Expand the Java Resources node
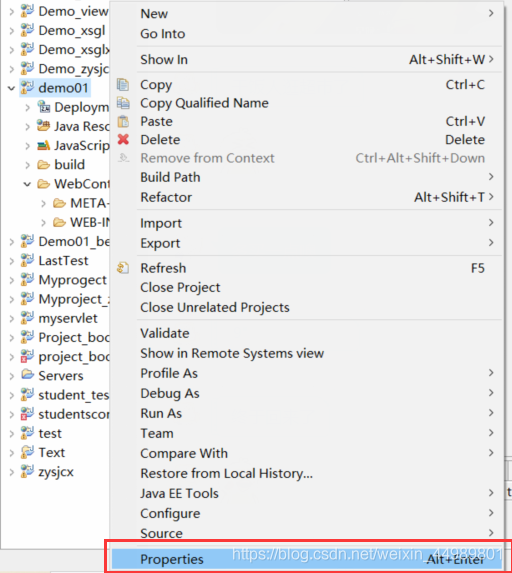Screen dimensions: 512x573 click(x=27, y=126)
